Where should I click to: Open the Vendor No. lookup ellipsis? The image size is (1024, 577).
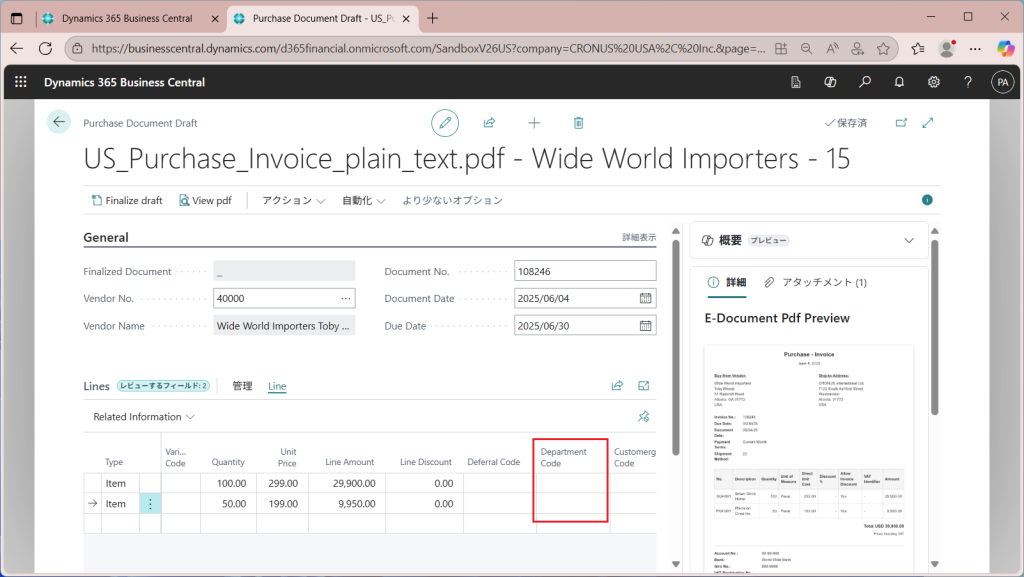(x=345, y=298)
